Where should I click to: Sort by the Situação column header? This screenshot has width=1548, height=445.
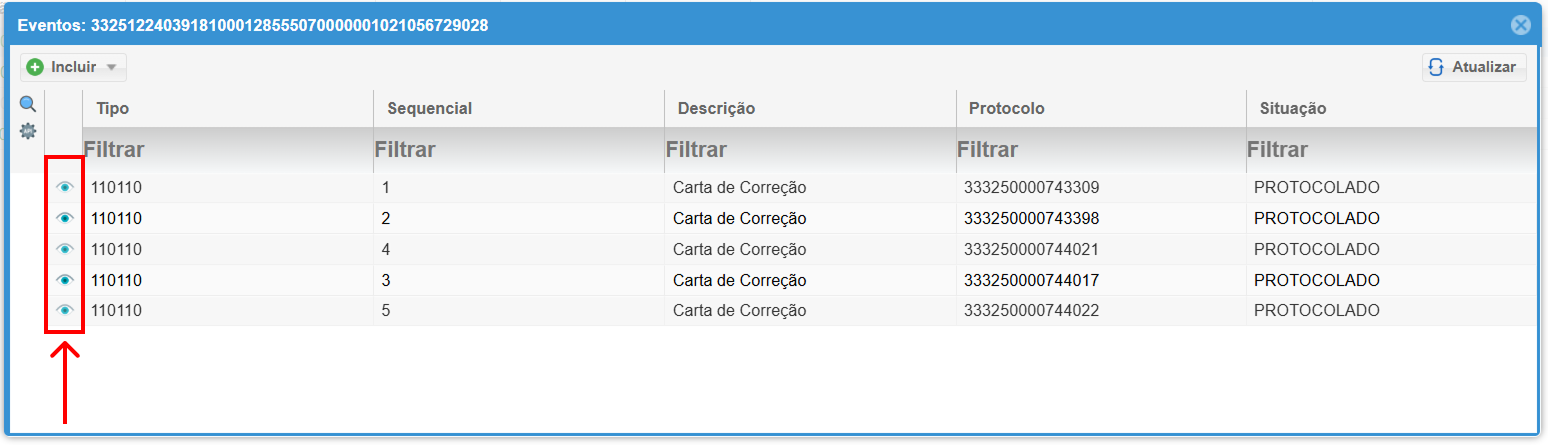pos(1293,108)
